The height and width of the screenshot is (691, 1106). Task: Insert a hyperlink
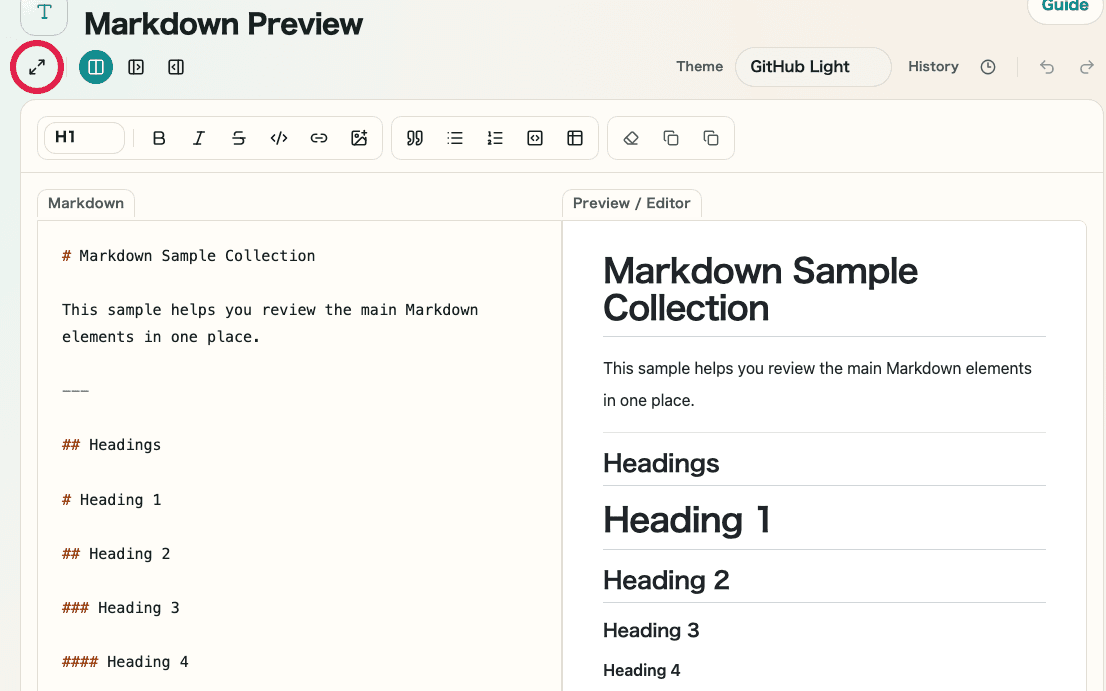319,137
